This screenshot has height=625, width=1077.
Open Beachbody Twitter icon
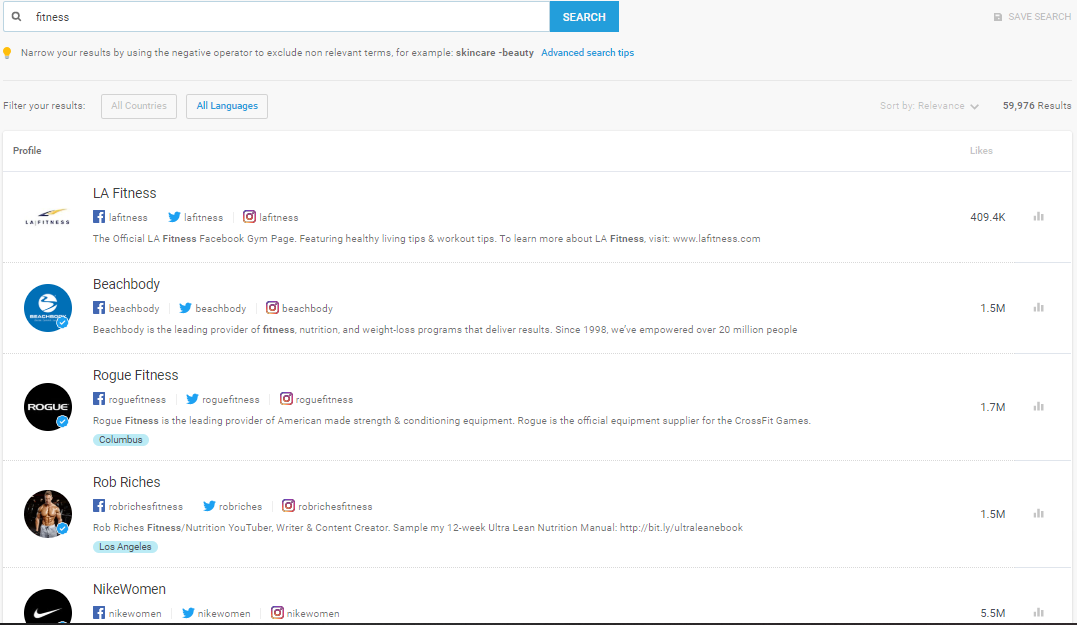(185, 308)
